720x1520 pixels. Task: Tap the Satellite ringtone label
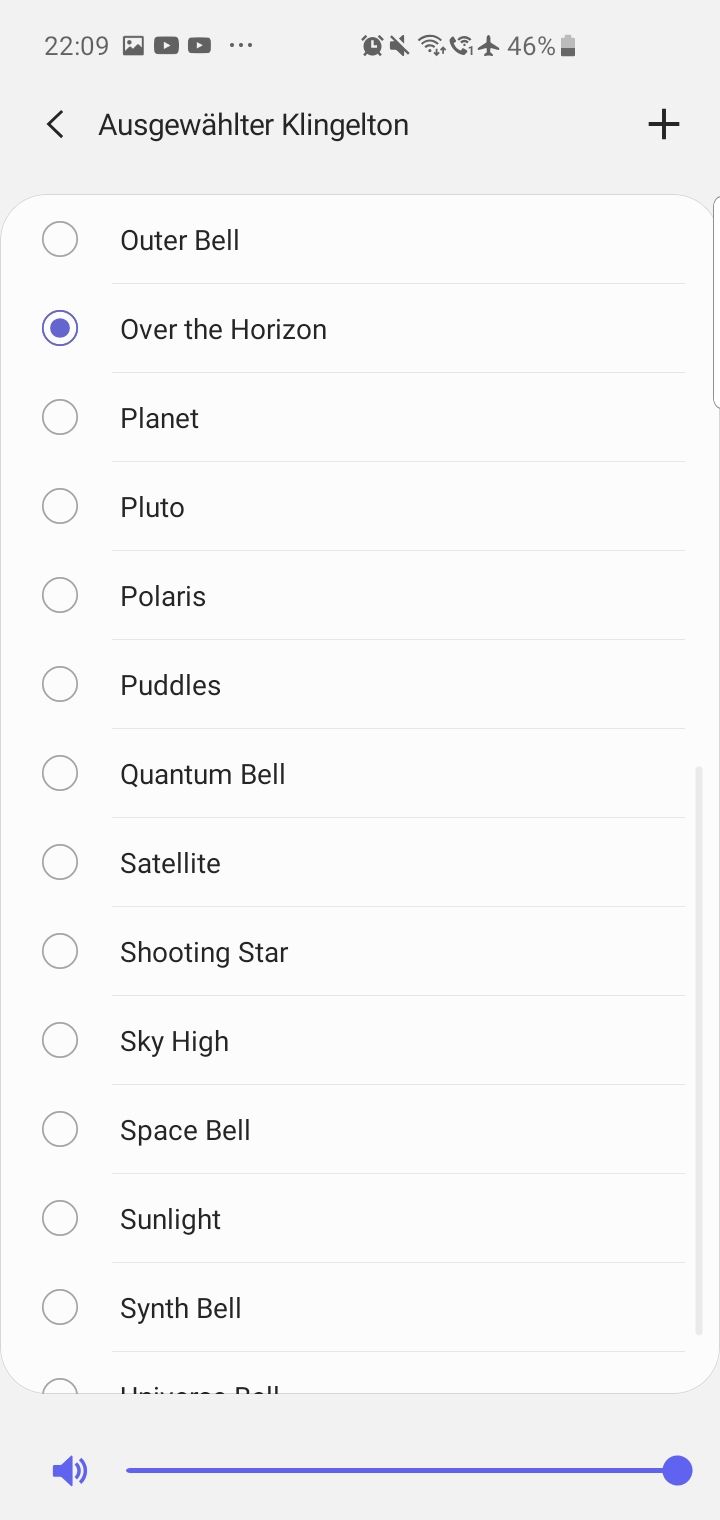[x=170, y=864]
